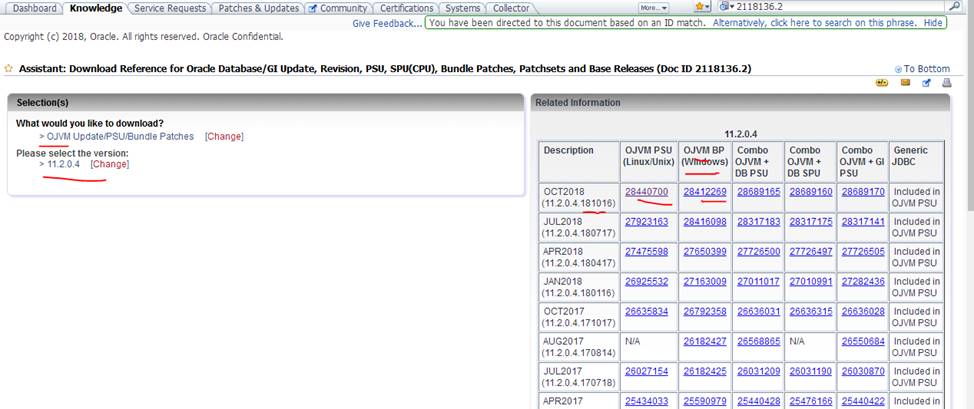
Task: Open patch 26636028 link
Action: tap(863, 311)
